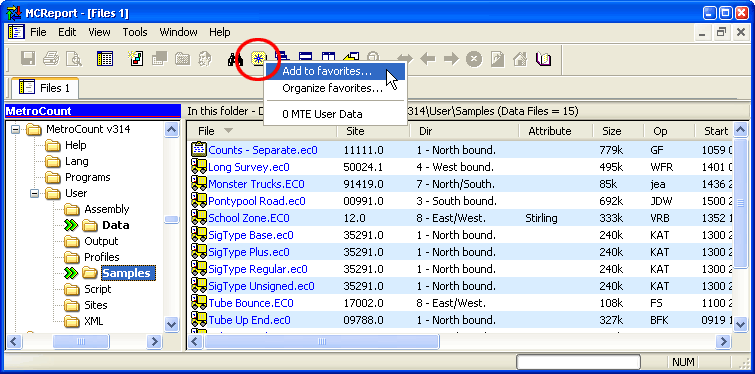The height and width of the screenshot is (374, 755).
Task: Select the Programs folder in the tree
Action: point(88,177)
